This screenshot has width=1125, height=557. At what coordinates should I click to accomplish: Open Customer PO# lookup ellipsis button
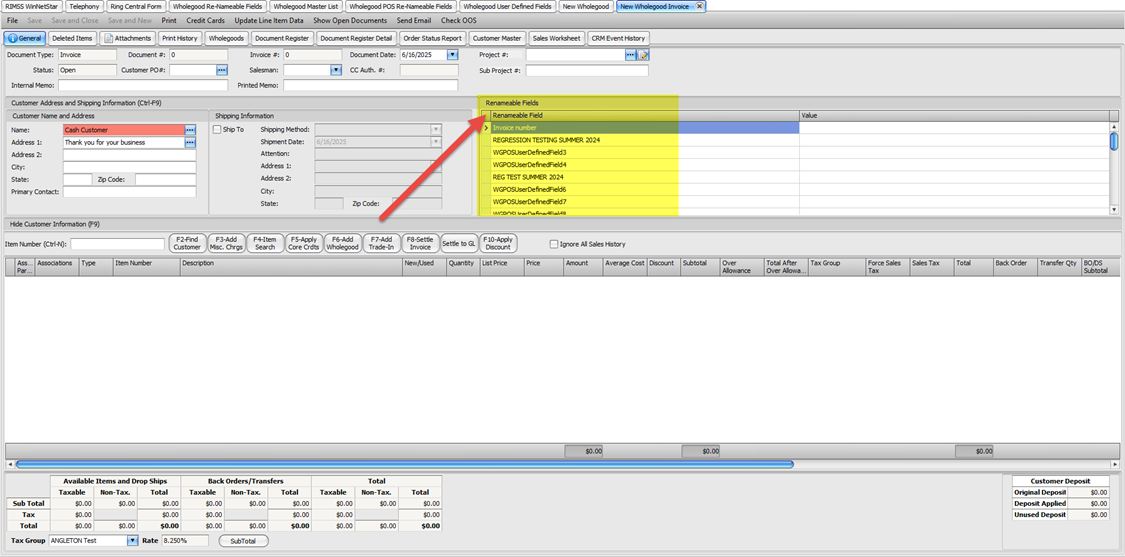point(222,70)
